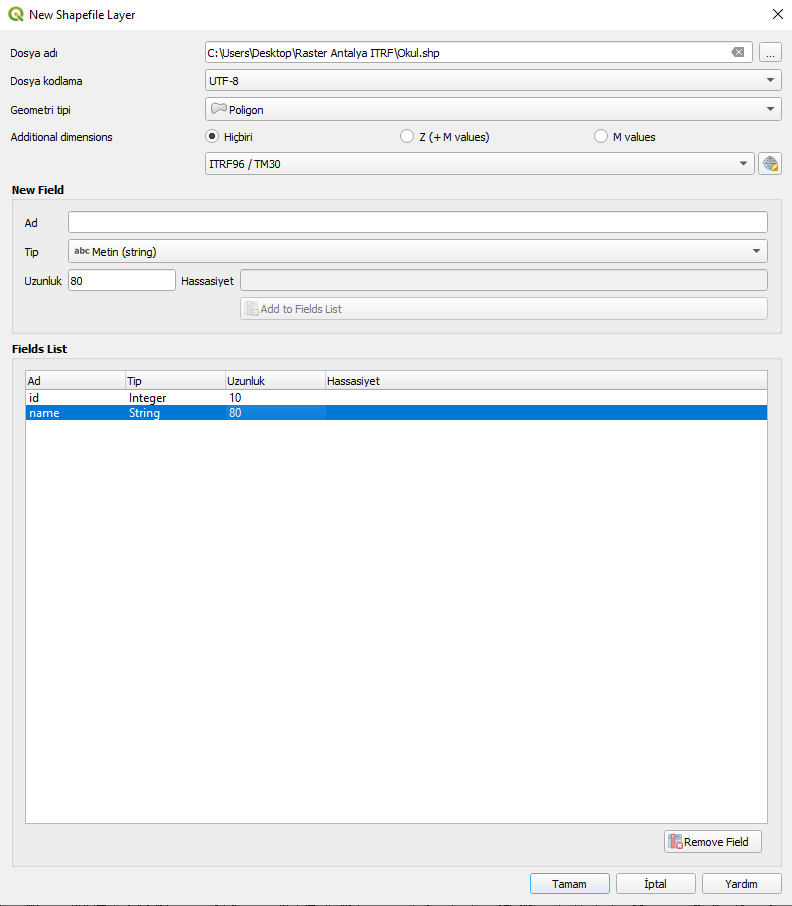The height and width of the screenshot is (906, 792).
Task: Click the abc text-type icon
Action: coord(81,251)
